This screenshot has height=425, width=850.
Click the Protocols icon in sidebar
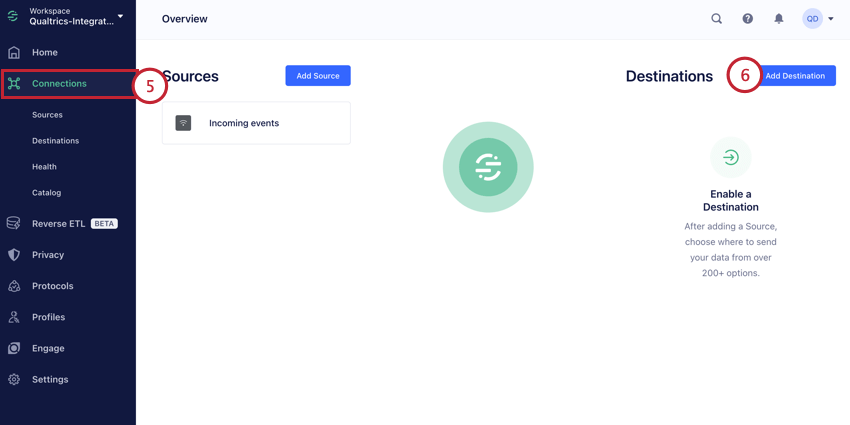[x=14, y=286]
